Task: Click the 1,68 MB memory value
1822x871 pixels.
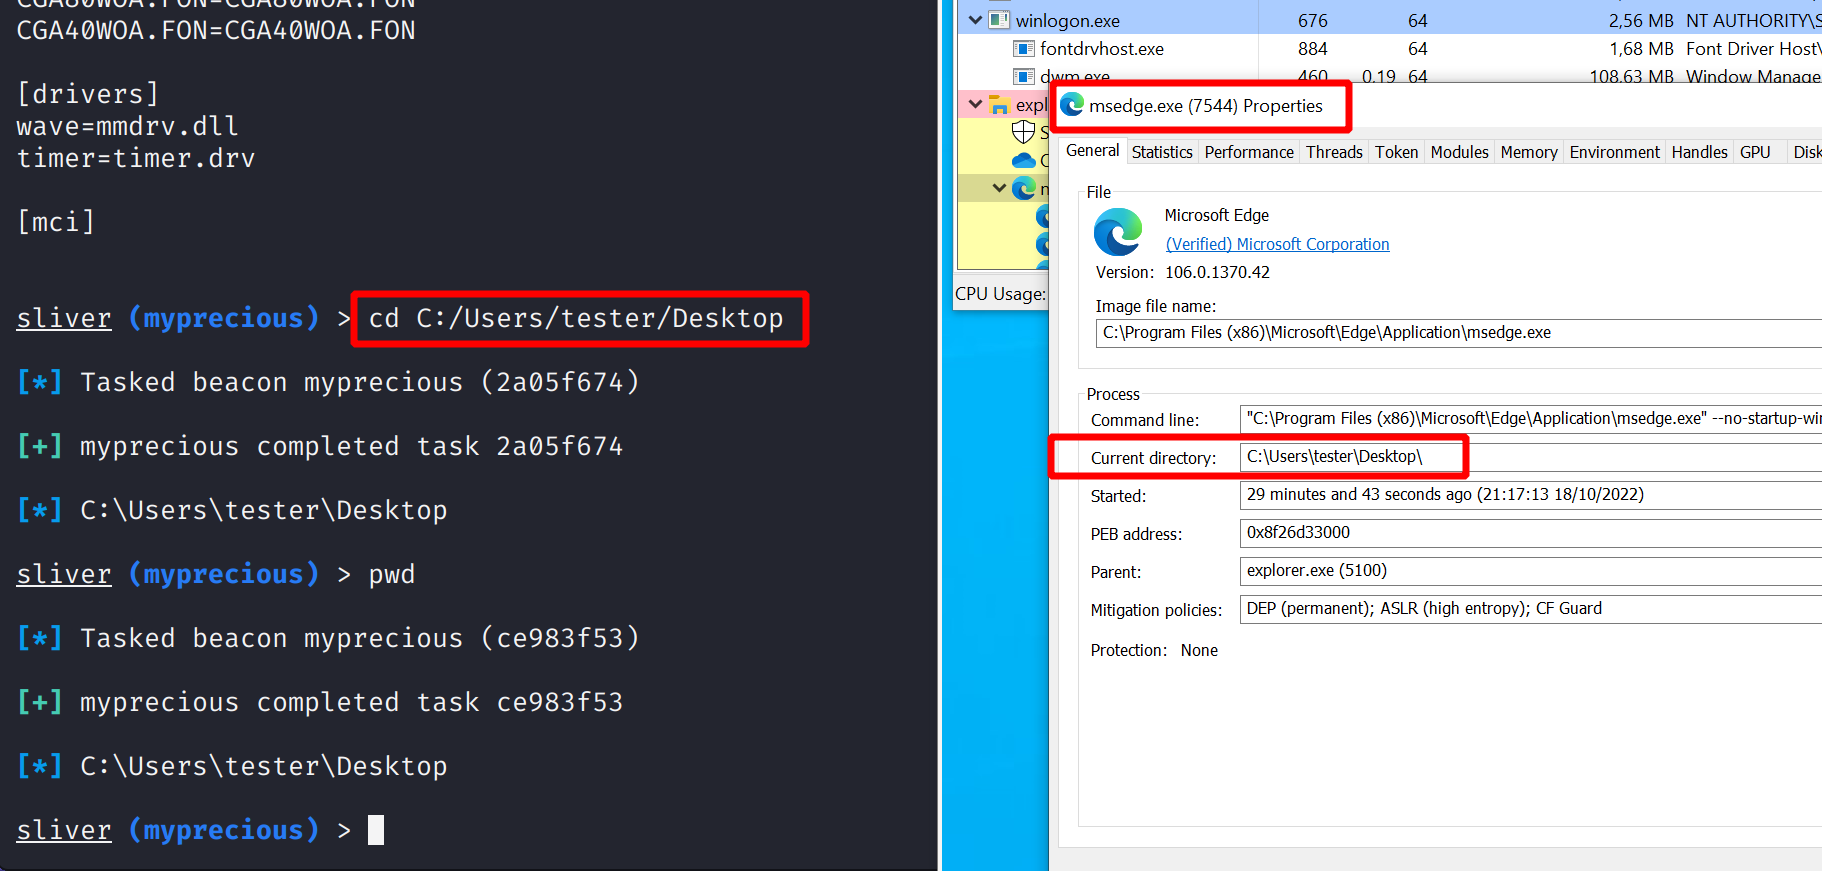Action: pyautogui.click(x=1641, y=49)
